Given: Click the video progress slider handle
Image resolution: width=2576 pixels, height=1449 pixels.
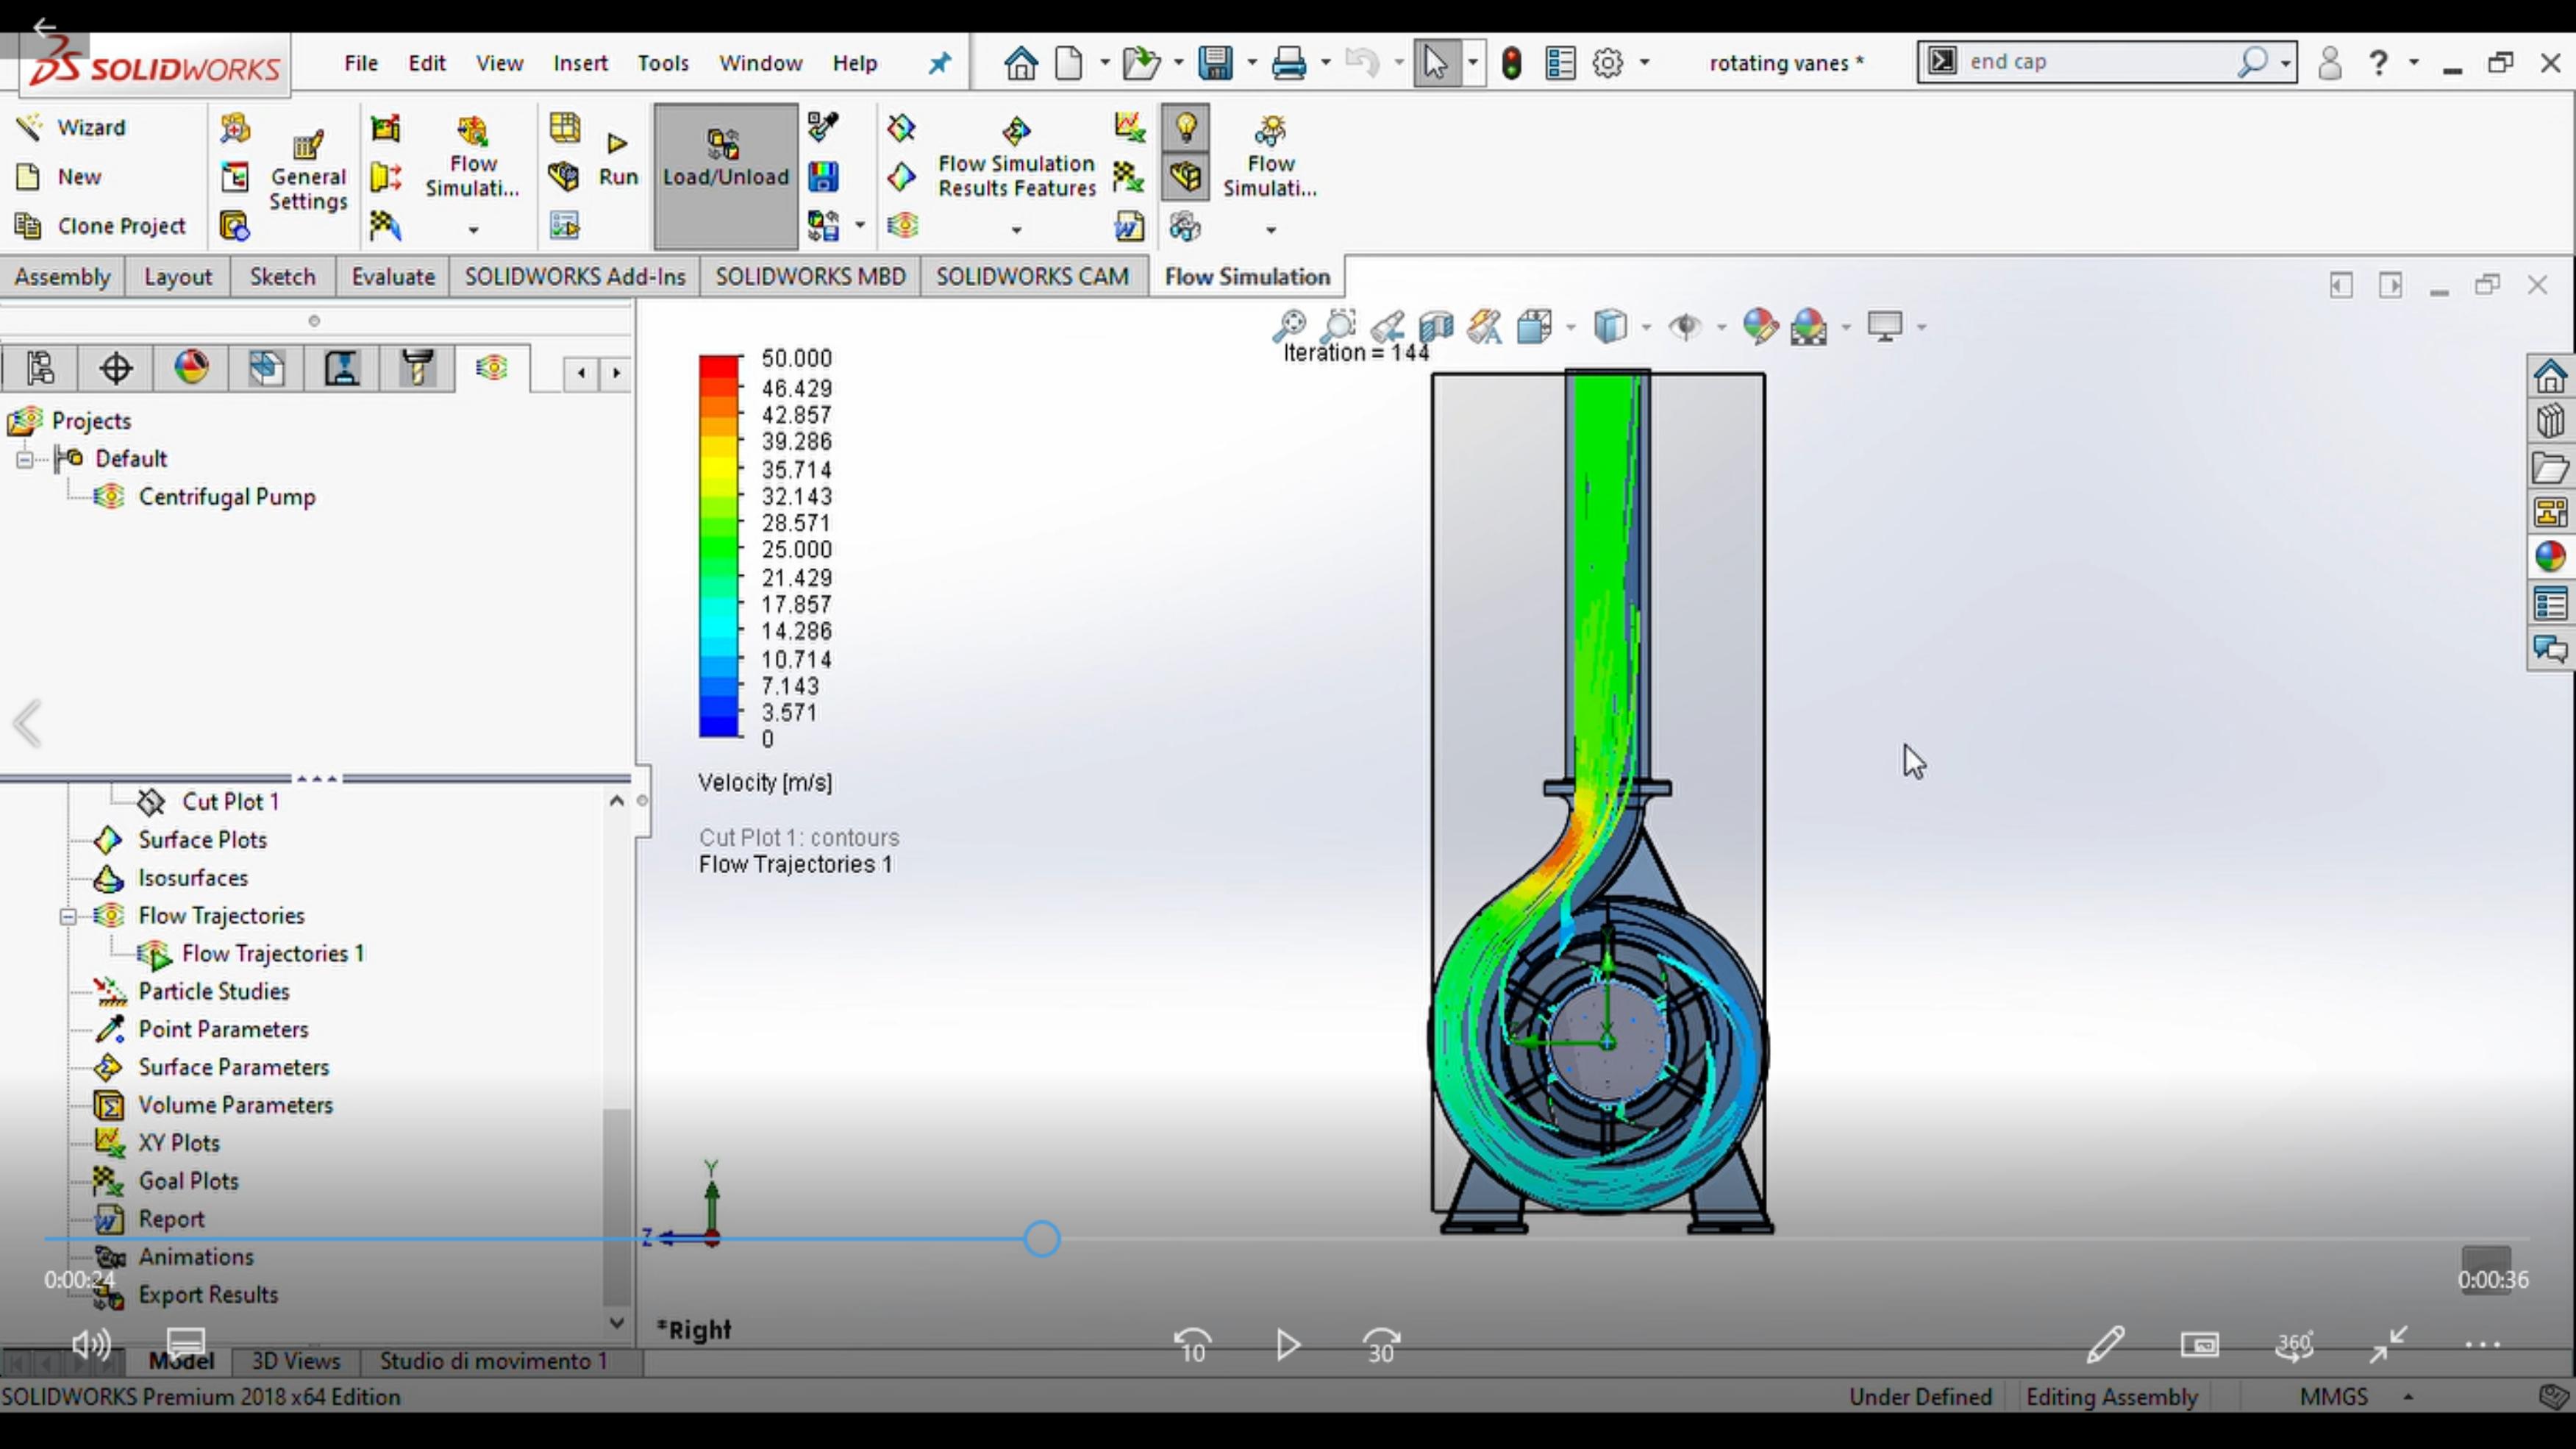Looking at the screenshot, I should point(1041,1239).
